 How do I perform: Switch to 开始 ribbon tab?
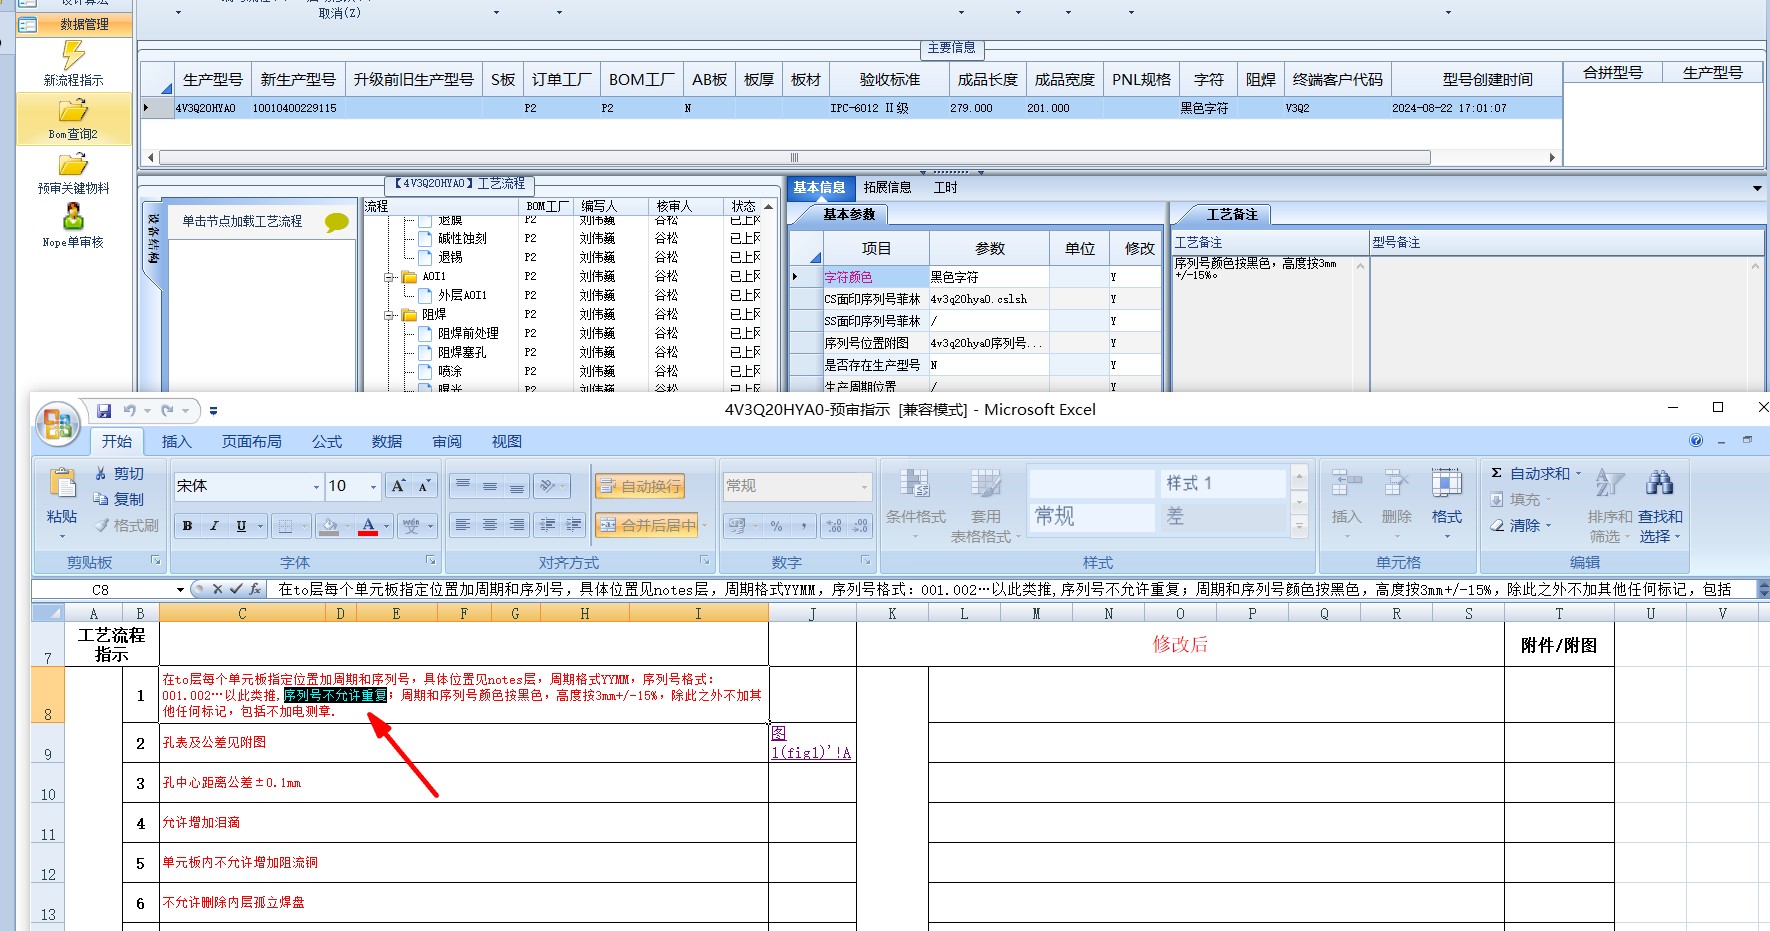coord(117,441)
